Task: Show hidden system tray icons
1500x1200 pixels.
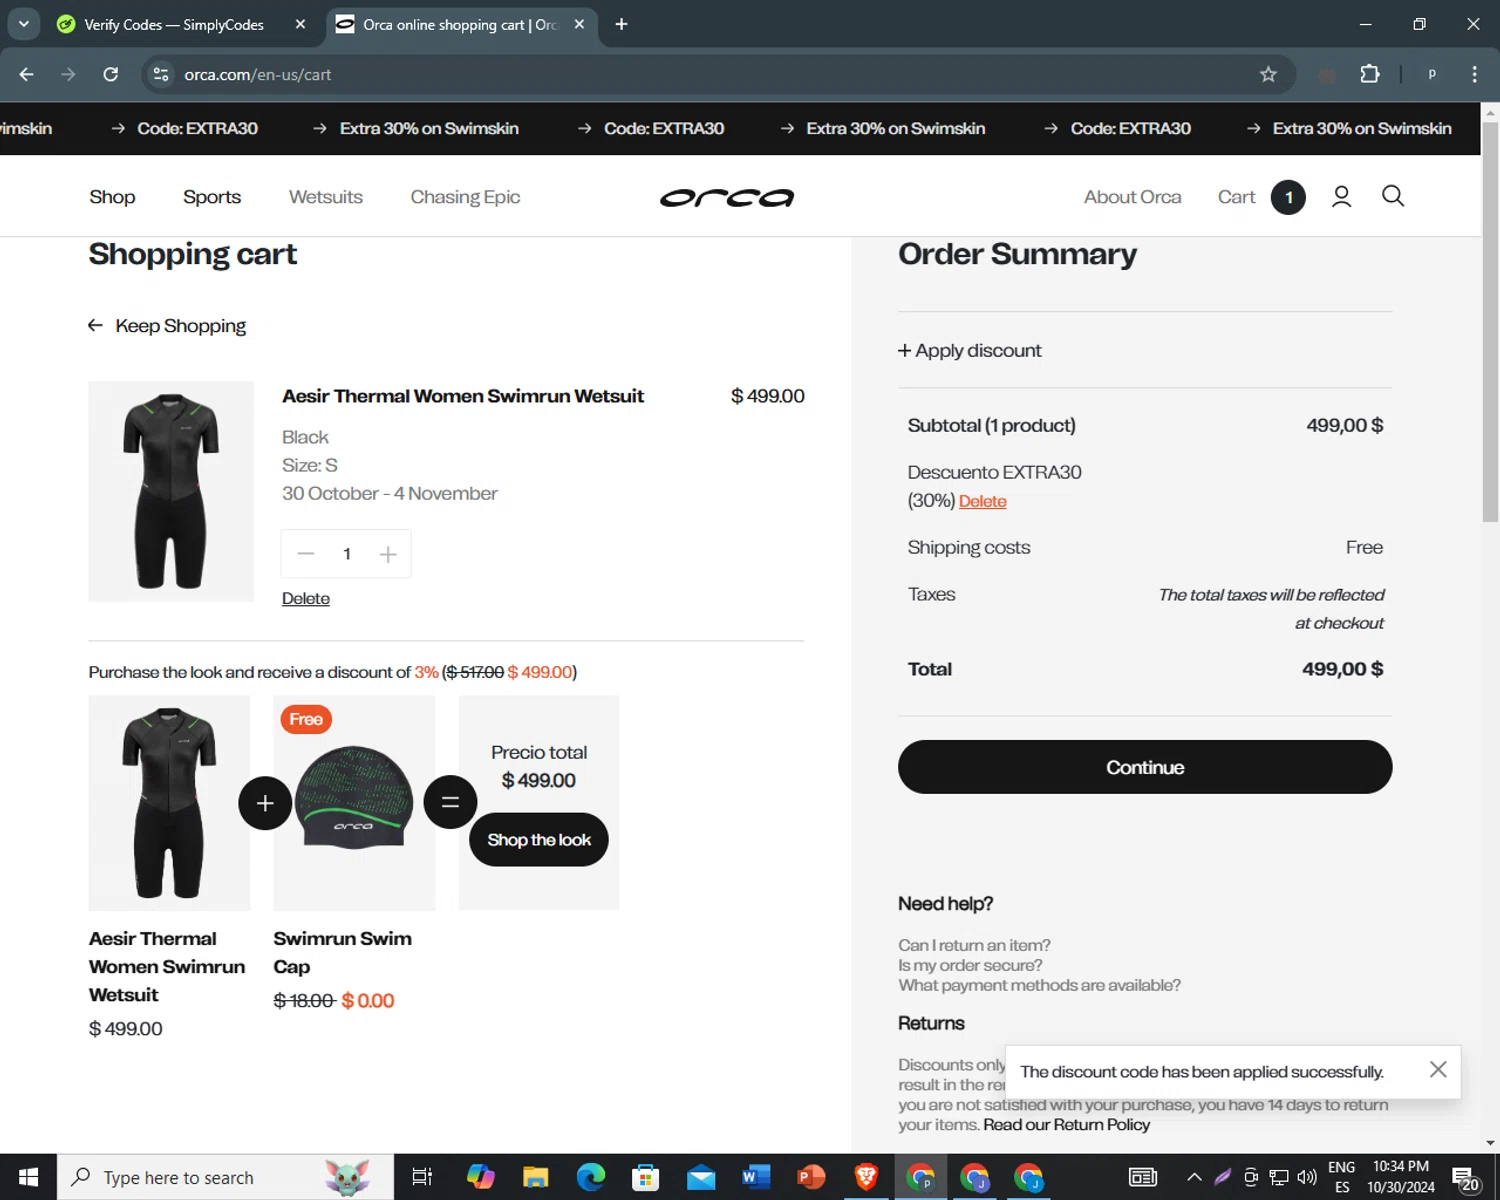Action: tap(1194, 1177)
